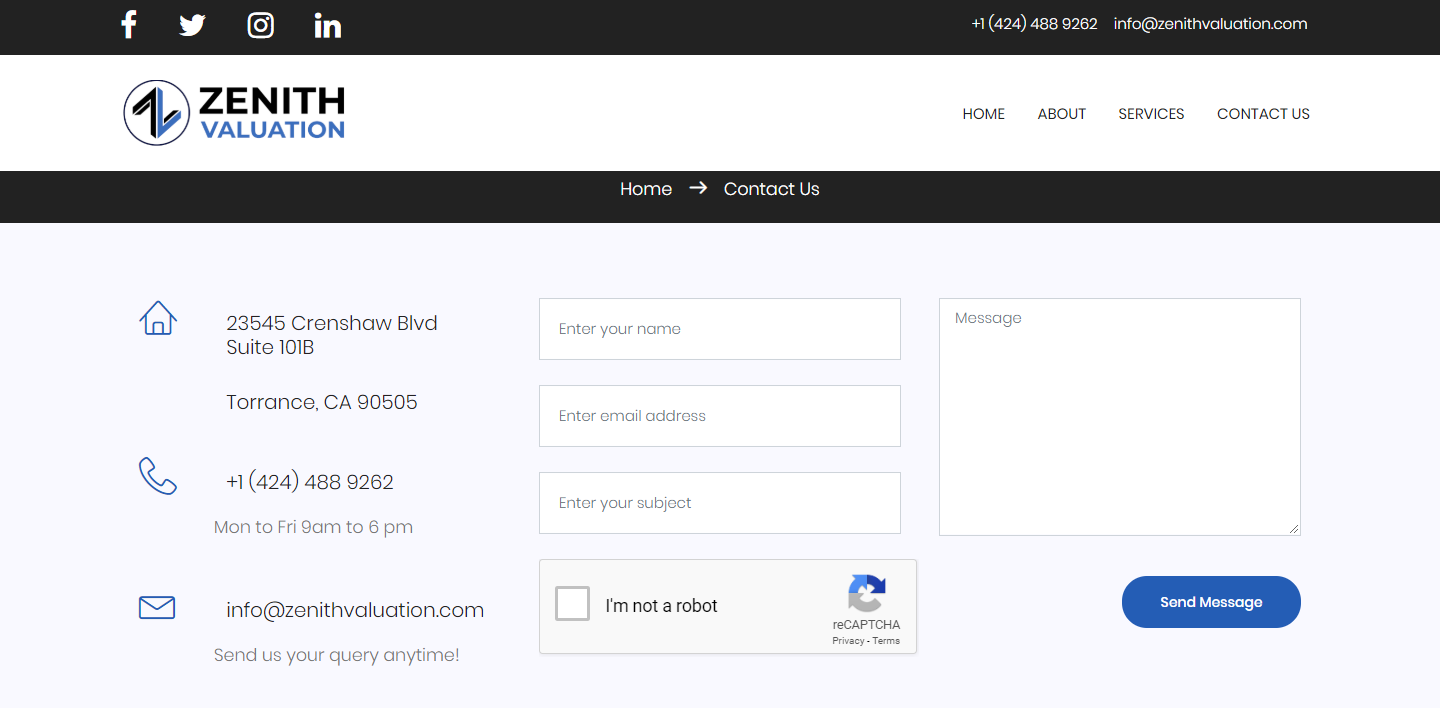Click the envelope email icon
Image resolution: width=1440 pixels, height=708 pixels.
click(157, 607)
